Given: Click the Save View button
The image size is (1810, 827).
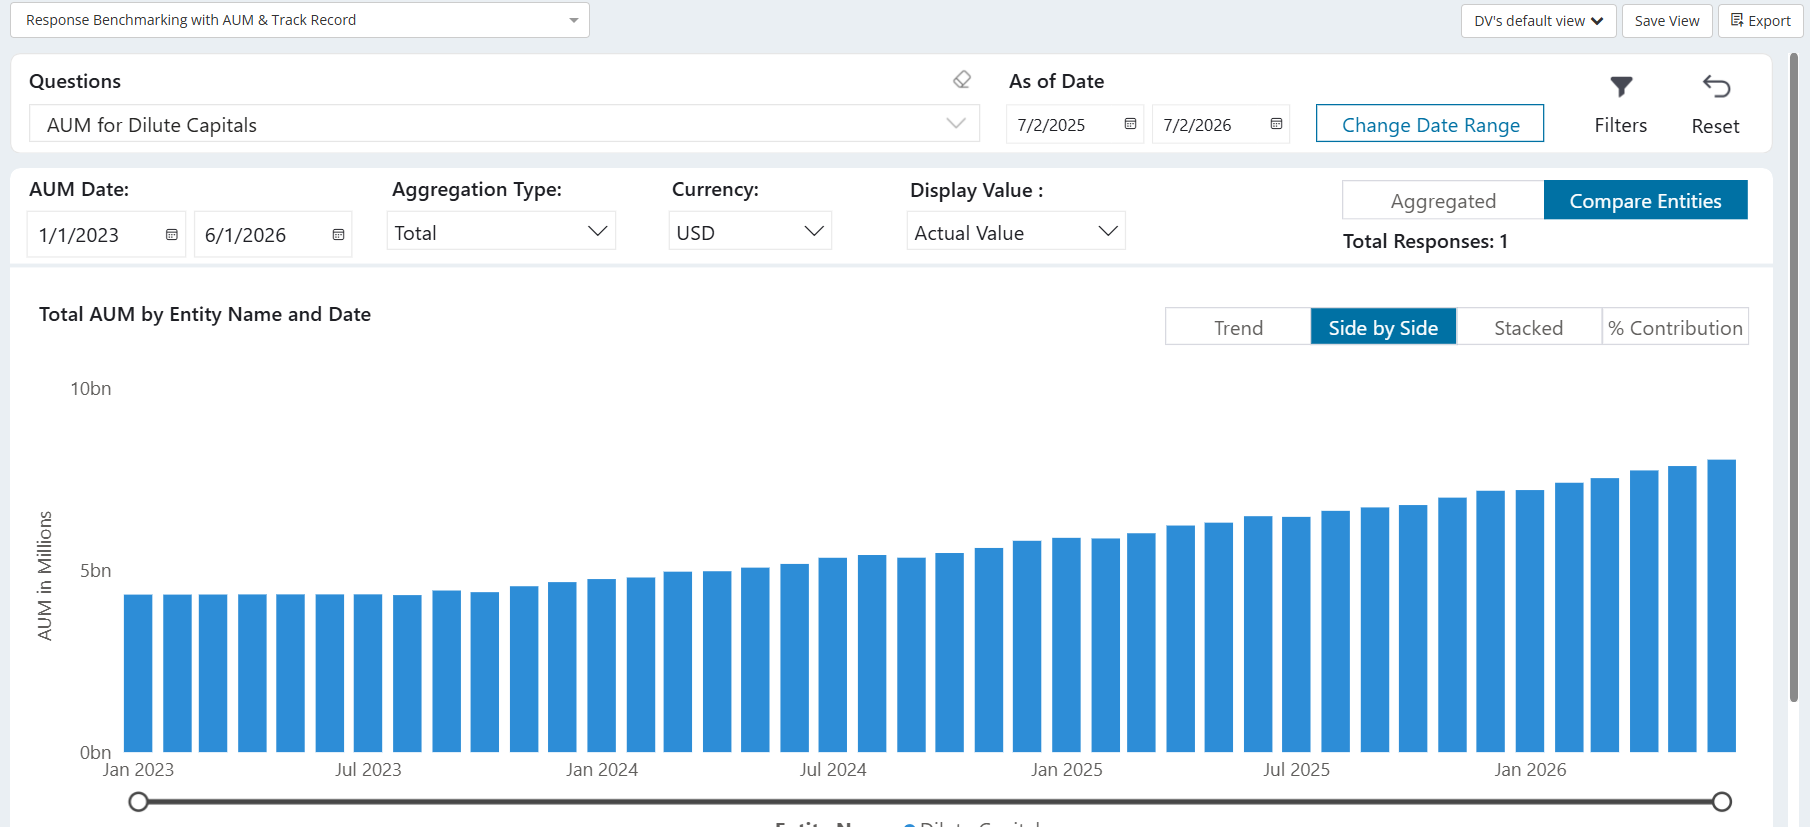Looking at the screenshot, I should 1666,20.
